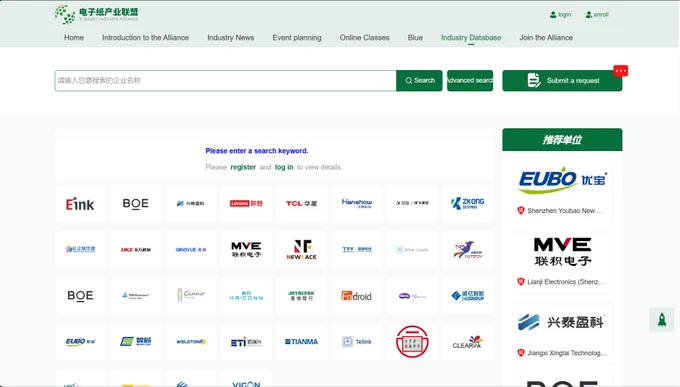Follow the green log in link
This screenshot has height=387, width=680.
pos(284,167)
